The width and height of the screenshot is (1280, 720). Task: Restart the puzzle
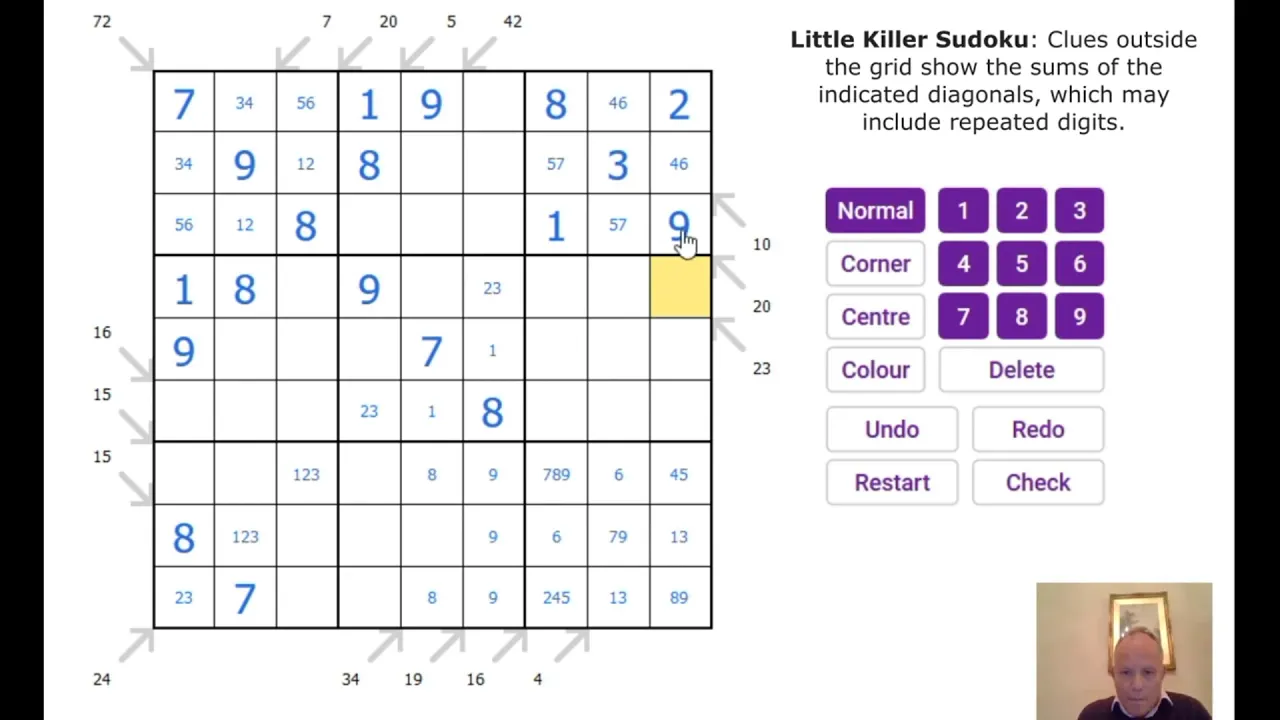coord(892,483)
